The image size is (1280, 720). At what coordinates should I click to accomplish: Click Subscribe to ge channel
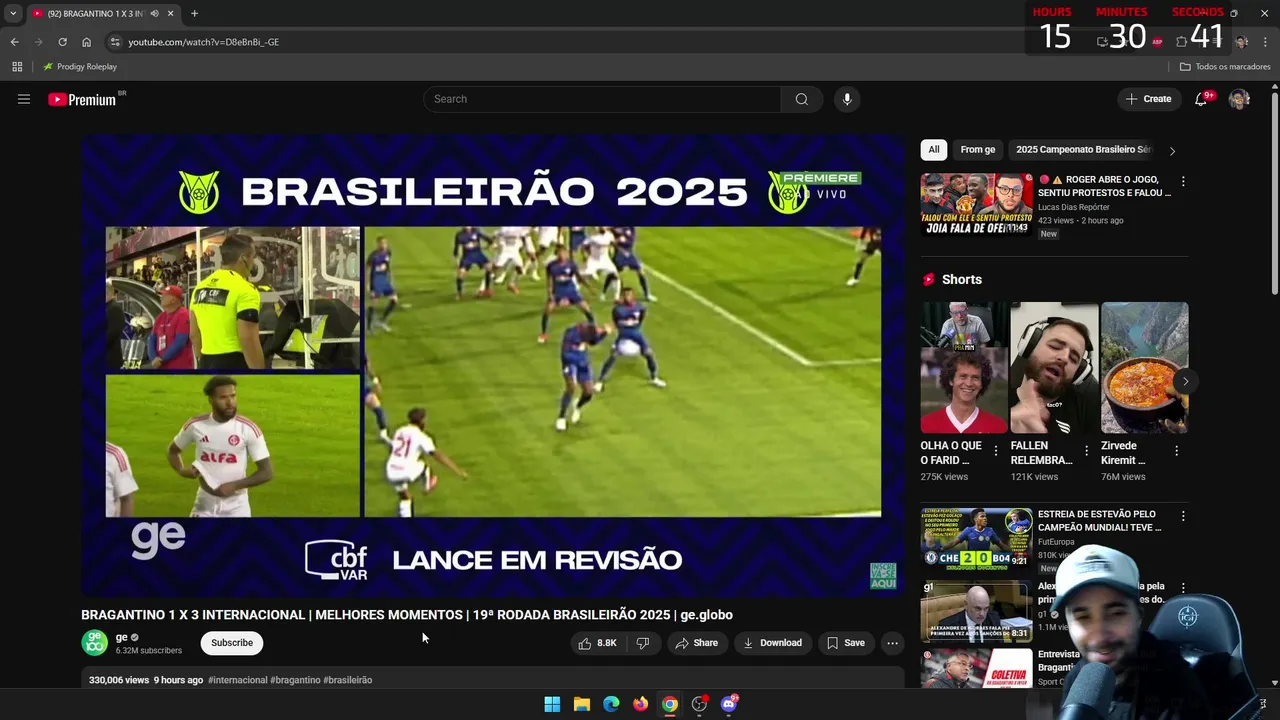click(232, 643)
